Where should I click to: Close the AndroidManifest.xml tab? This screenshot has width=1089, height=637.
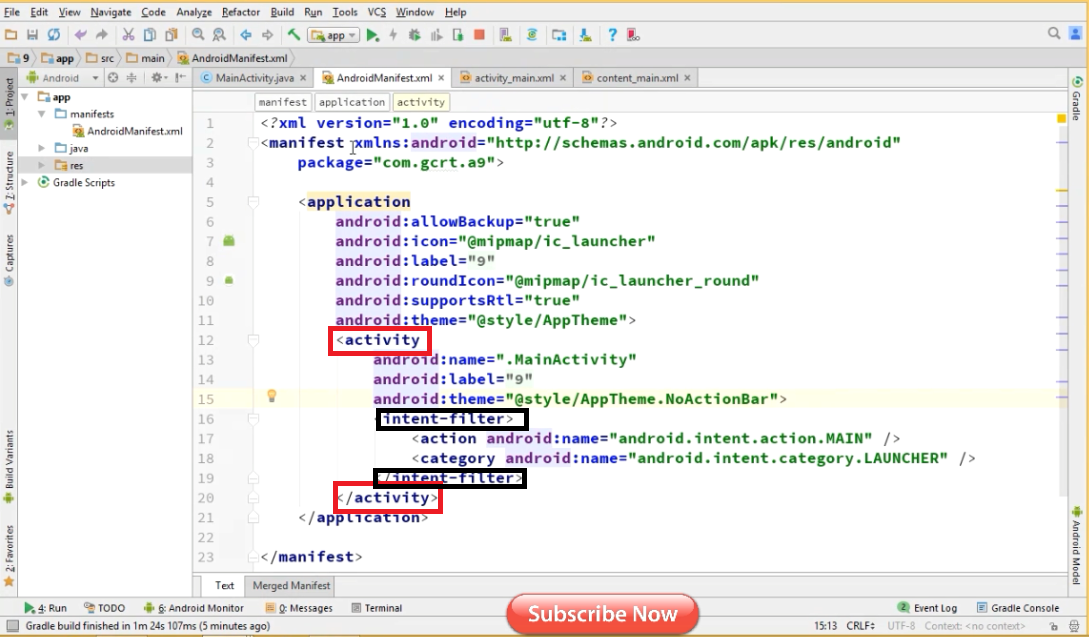[441, 78]
